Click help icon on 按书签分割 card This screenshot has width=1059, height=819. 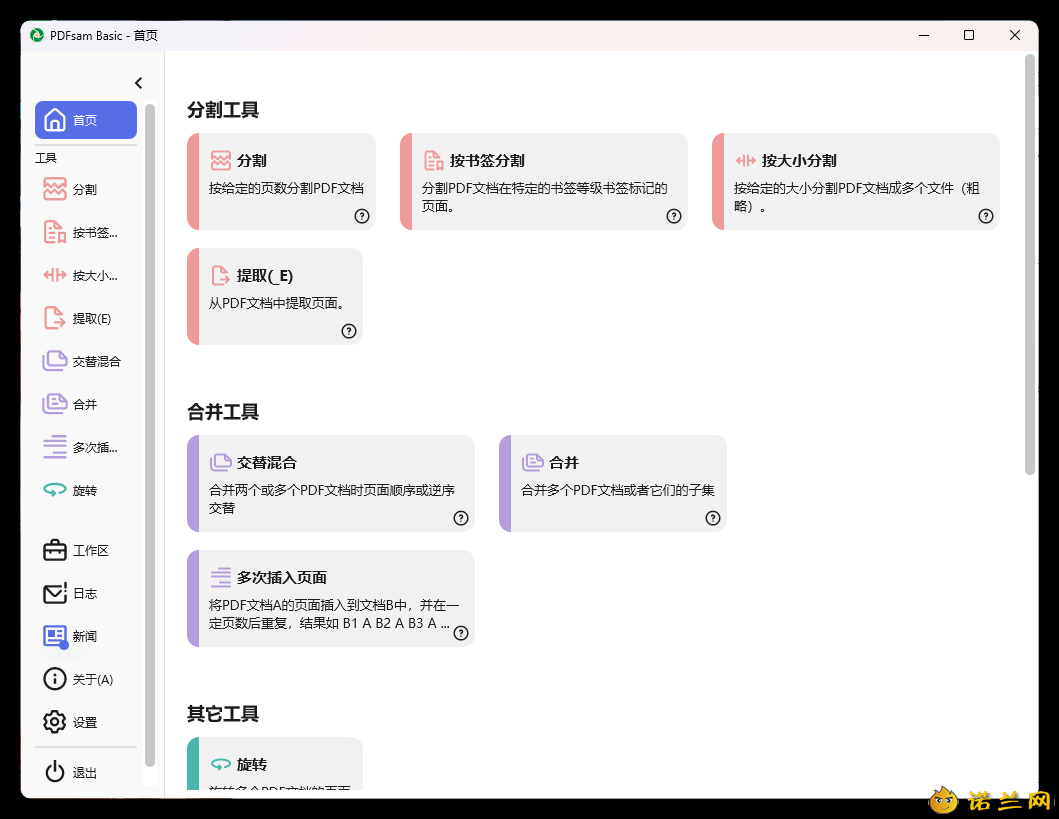674,216
